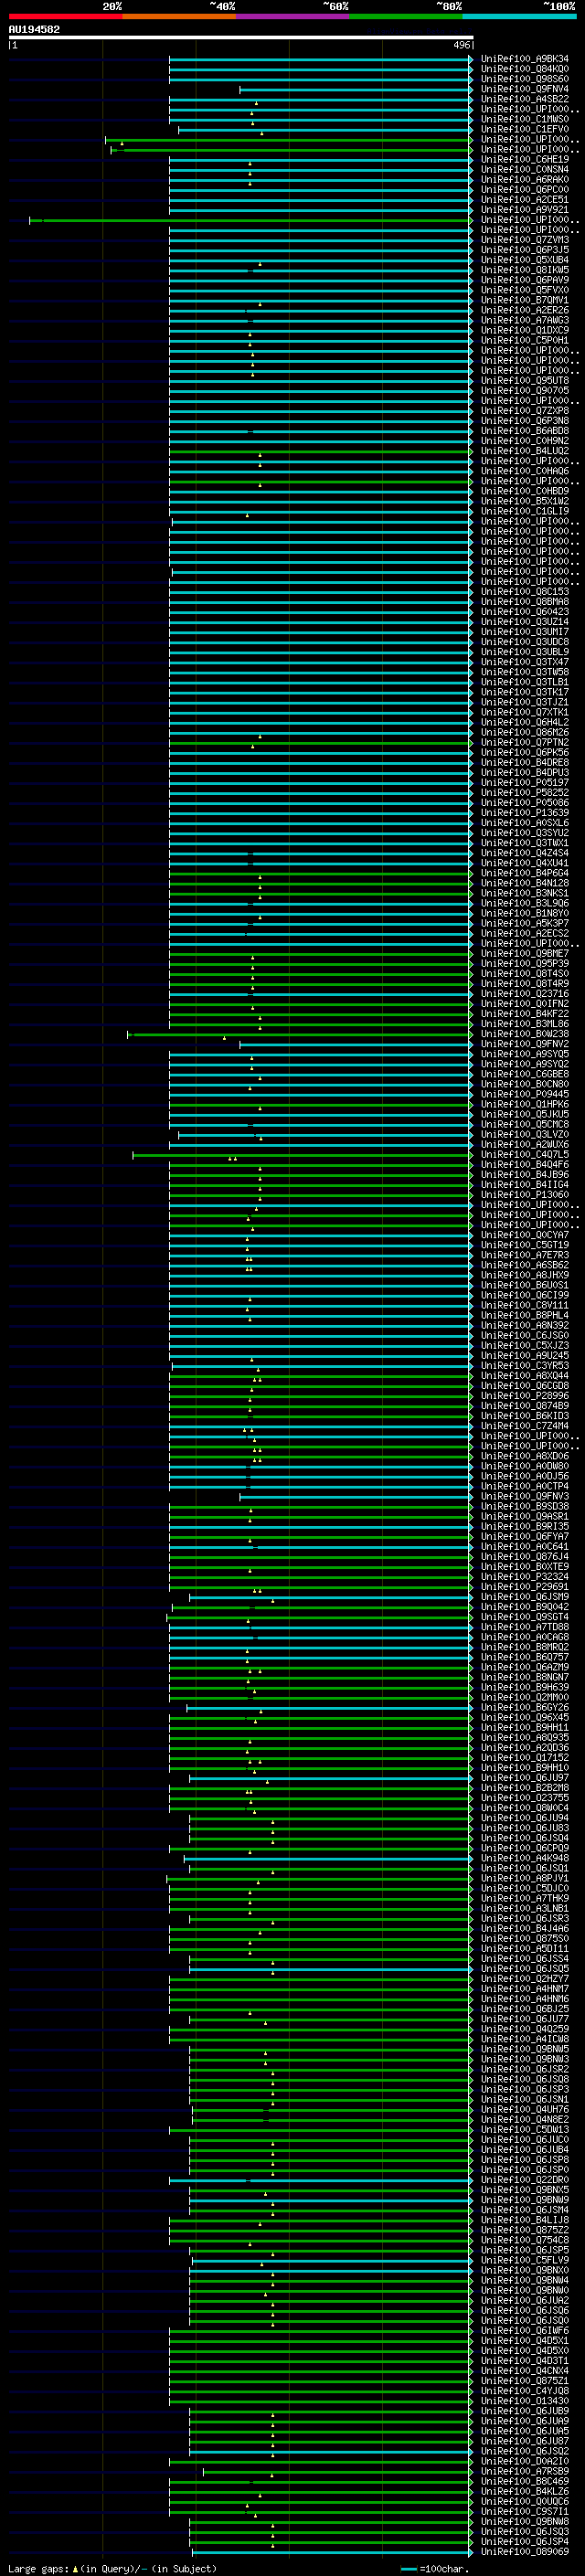This screenshot has height=2576, width=585.
Task: Click the UniRef100_C6GBE8 label
Action: pyautogui.click(x=525, y=1074)
